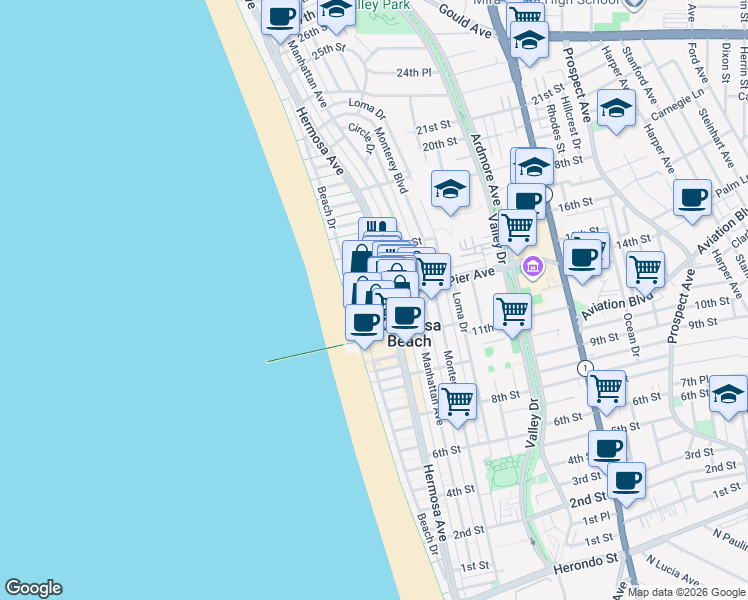Click the 'Rhodes St' street label

(555, 129)
